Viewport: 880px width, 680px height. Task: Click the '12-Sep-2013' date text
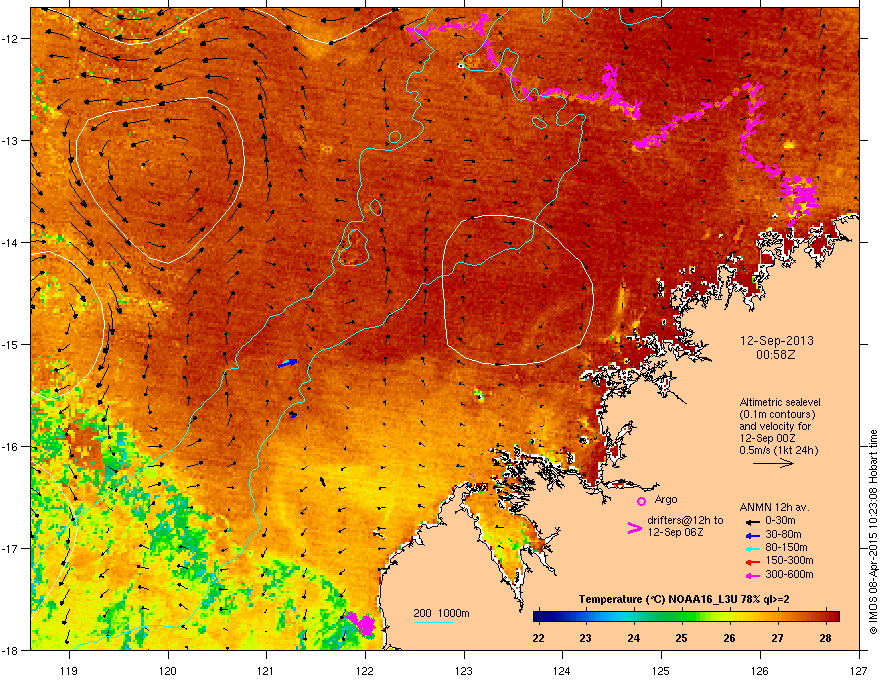(776, 341)
